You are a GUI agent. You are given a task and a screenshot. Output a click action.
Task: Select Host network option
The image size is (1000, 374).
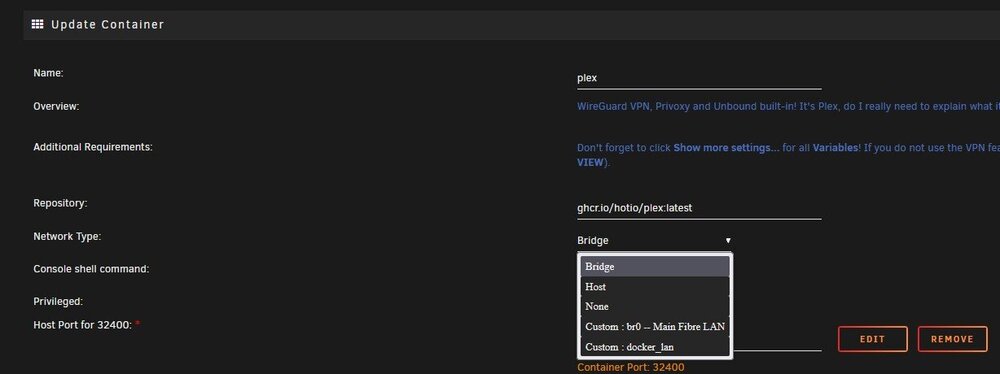tap(654, 287)
